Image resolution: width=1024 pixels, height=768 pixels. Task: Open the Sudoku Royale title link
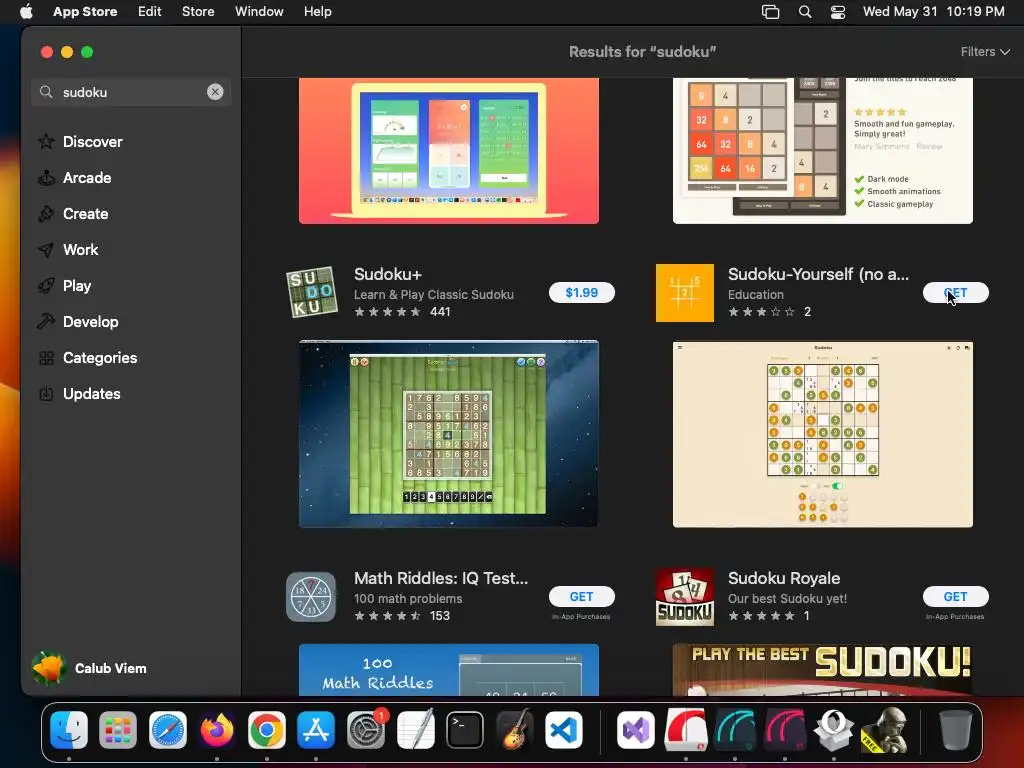tap(784, 578)
